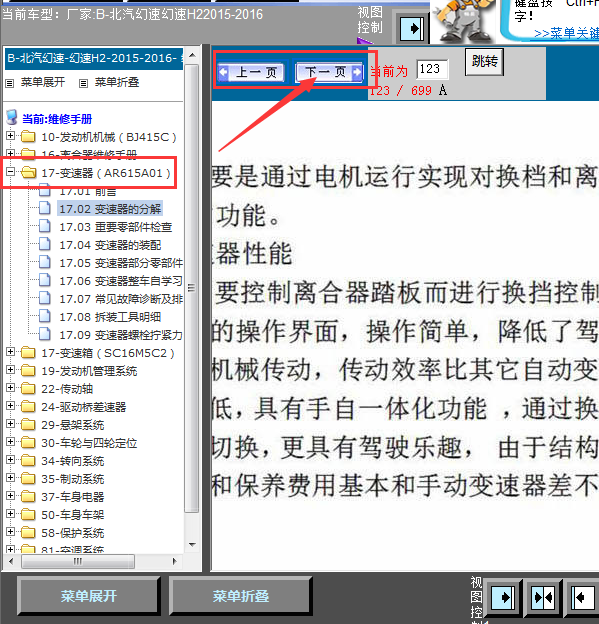Open 17.08 拆装工具明细 document
The image size is (599, 624).
(110, 317)
